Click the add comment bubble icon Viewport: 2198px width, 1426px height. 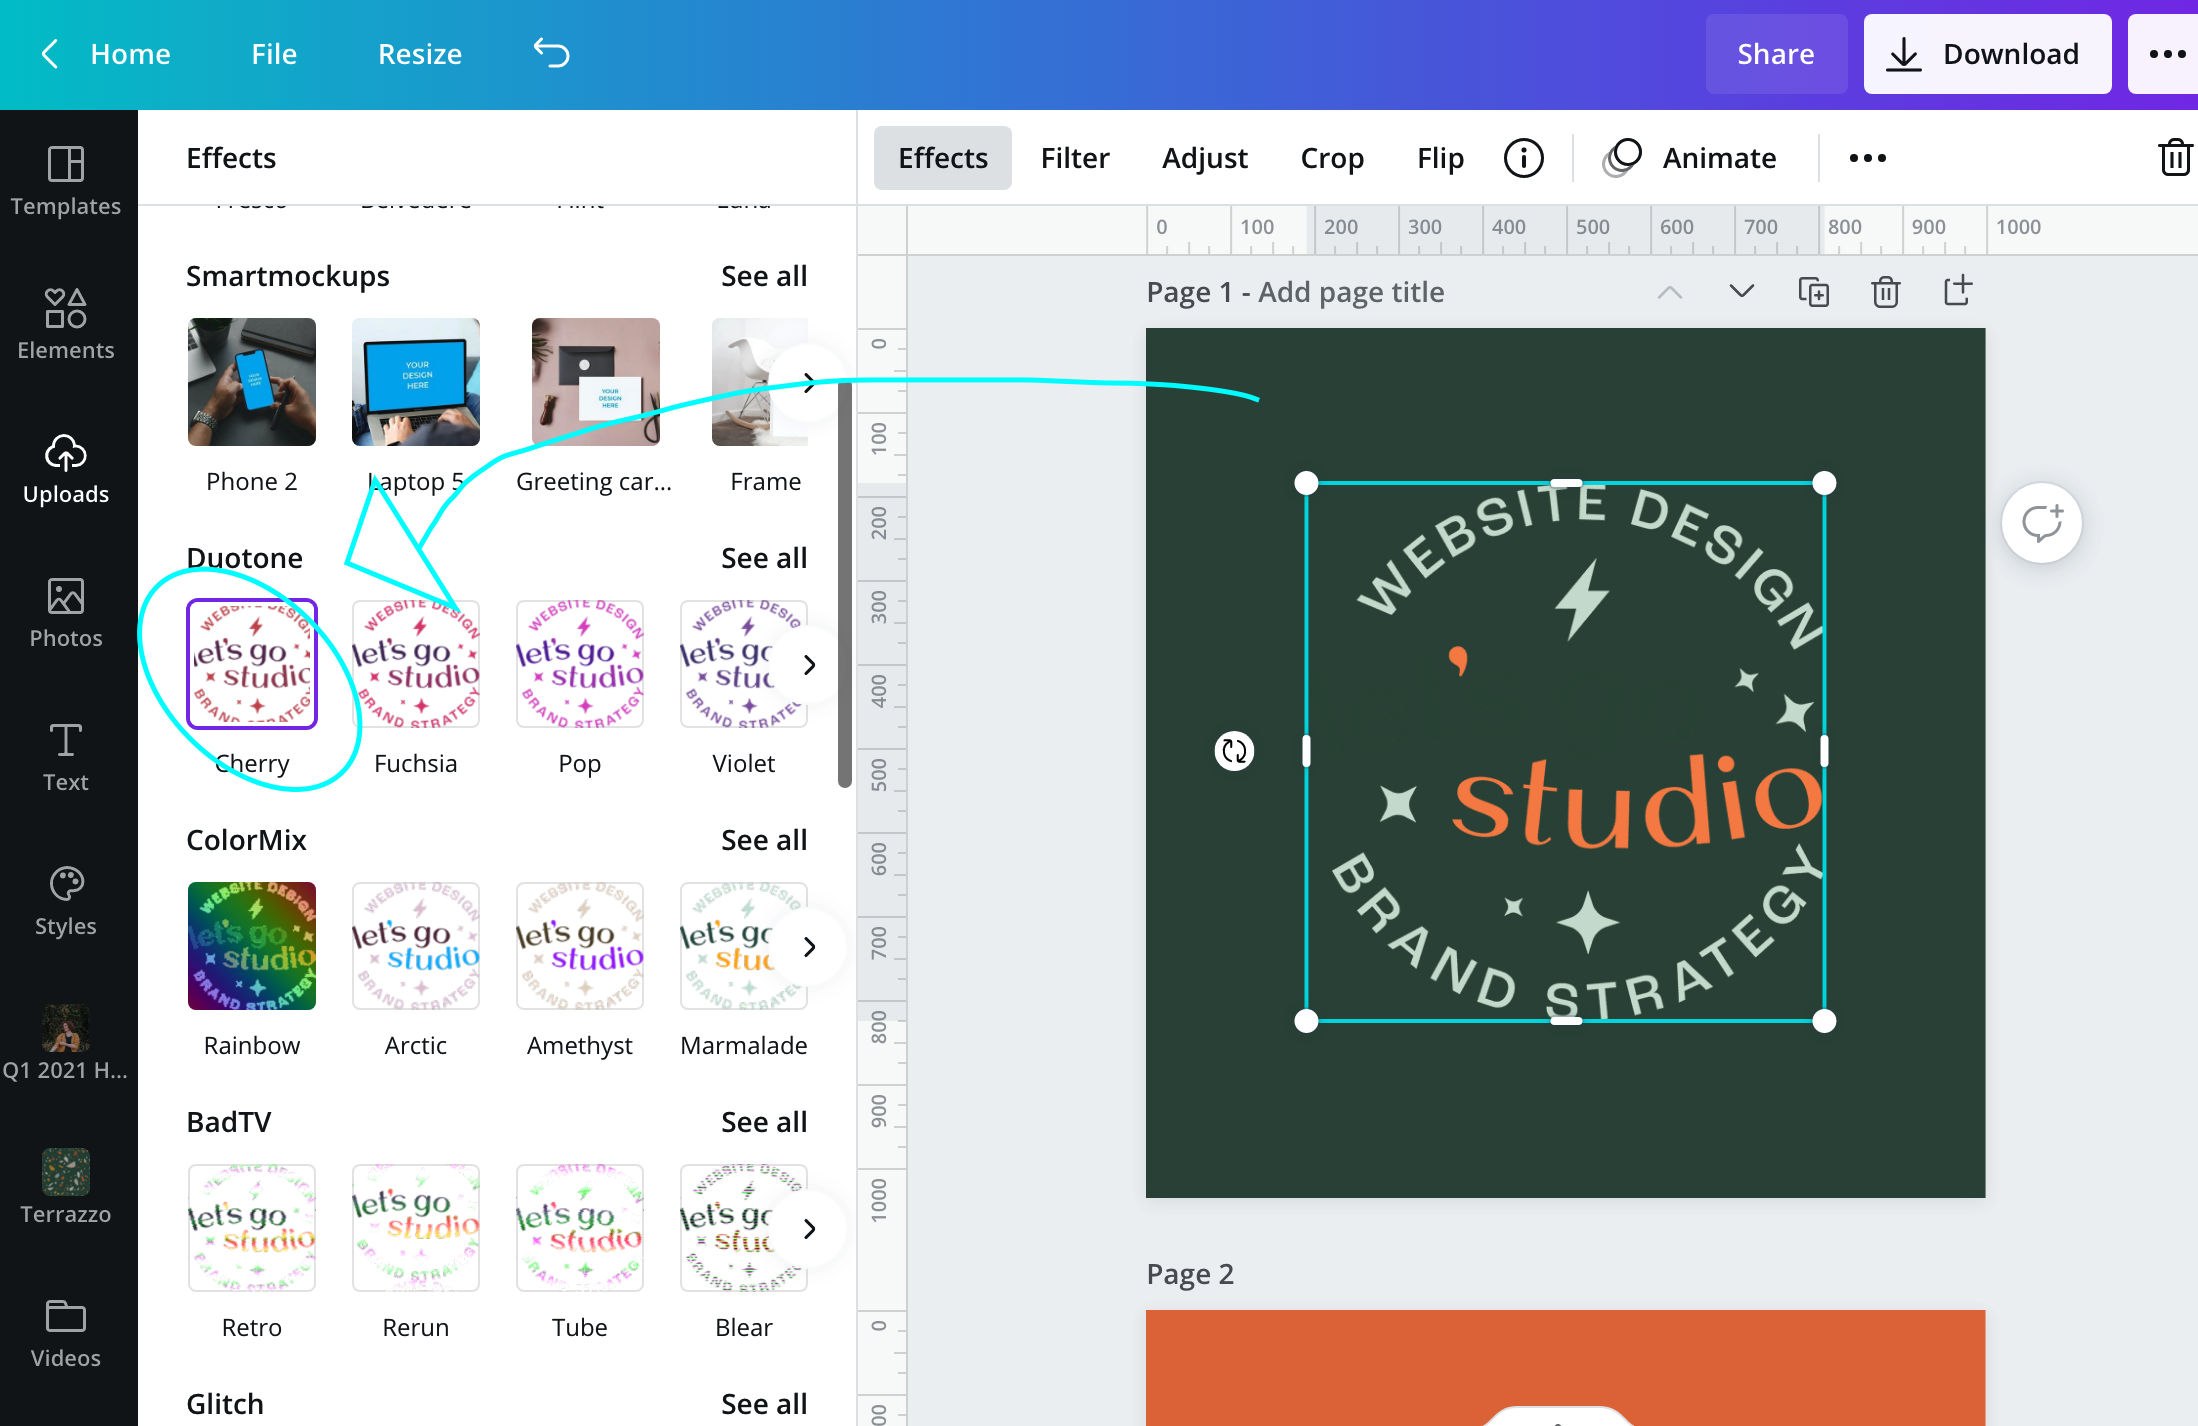click(2041, 523)
